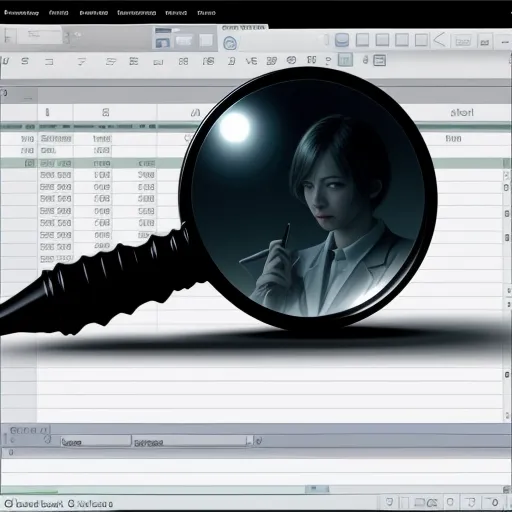Click the small empty-square icon in the formatting toolbar

(49, 62)
